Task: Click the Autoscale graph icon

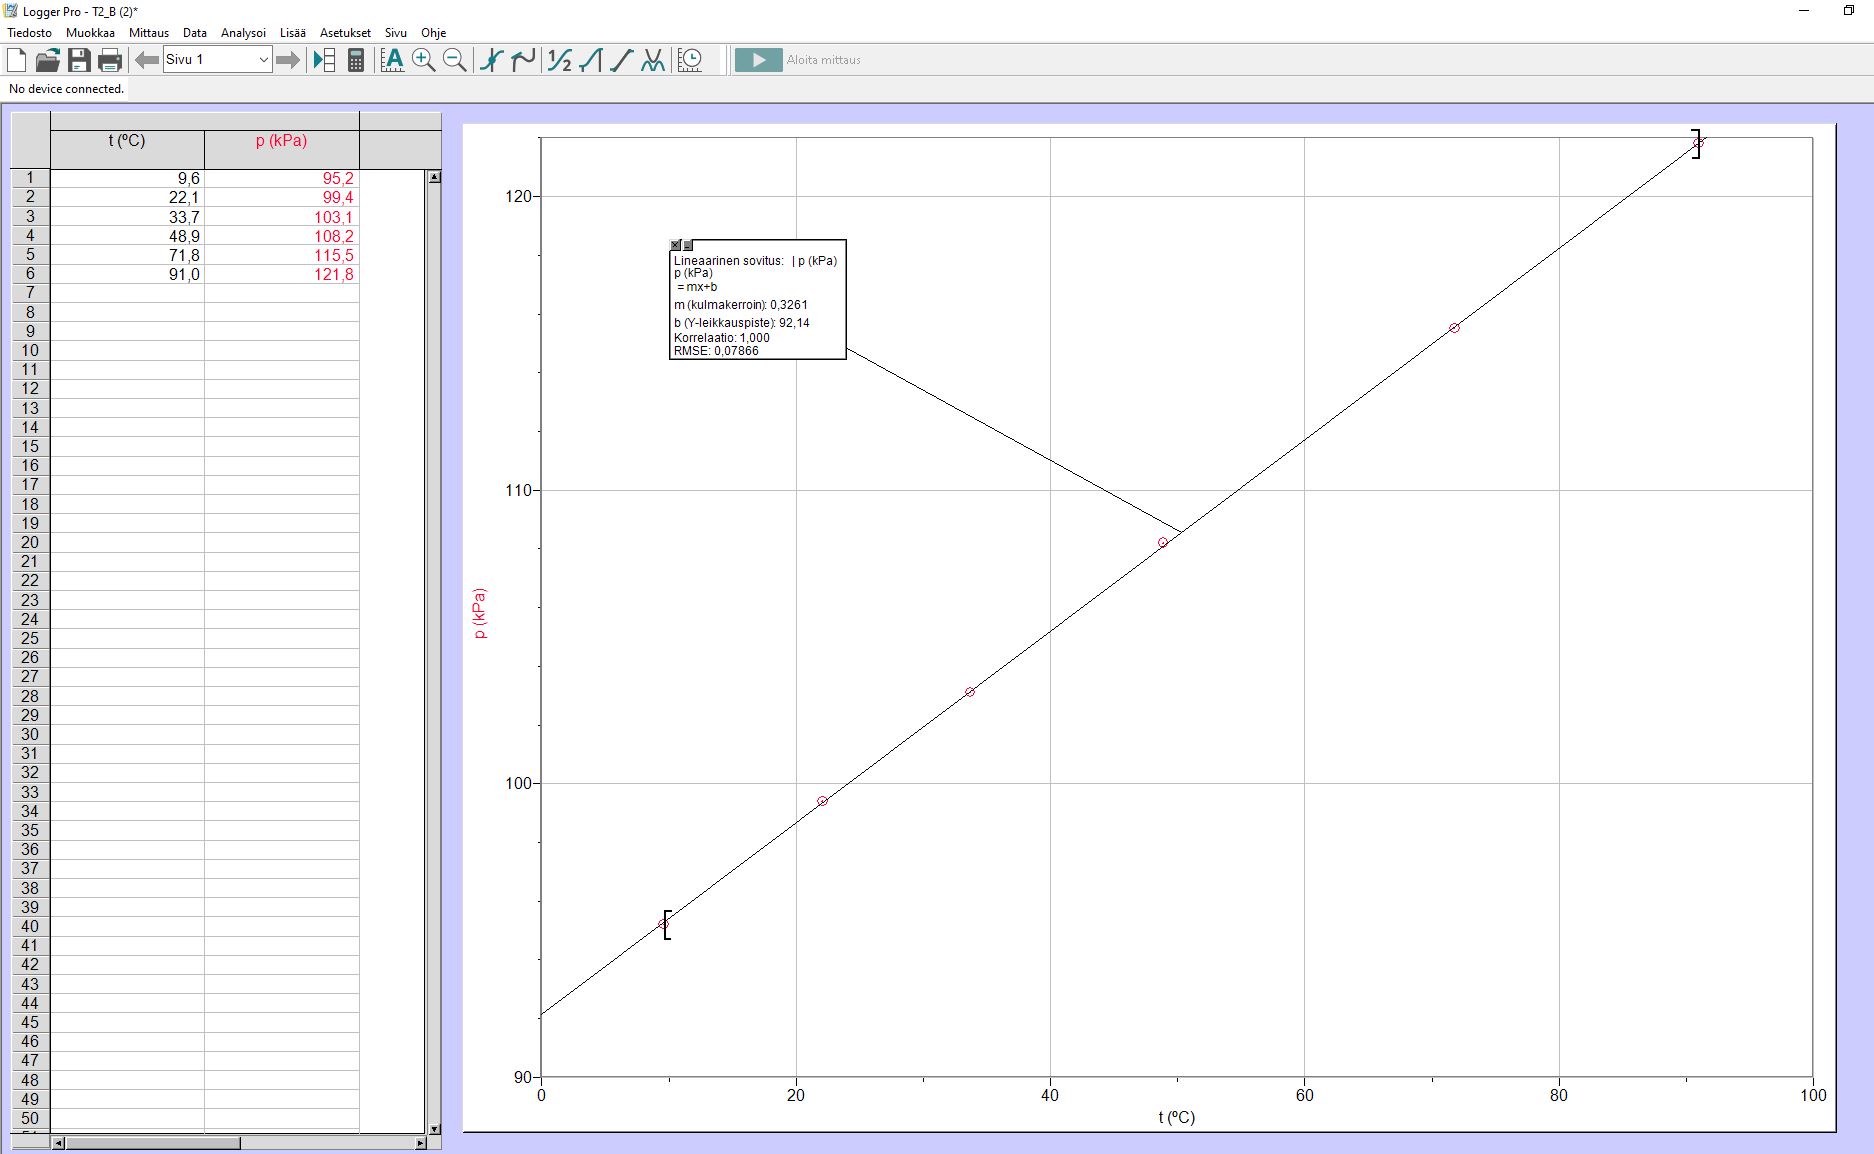Action: 393,60
